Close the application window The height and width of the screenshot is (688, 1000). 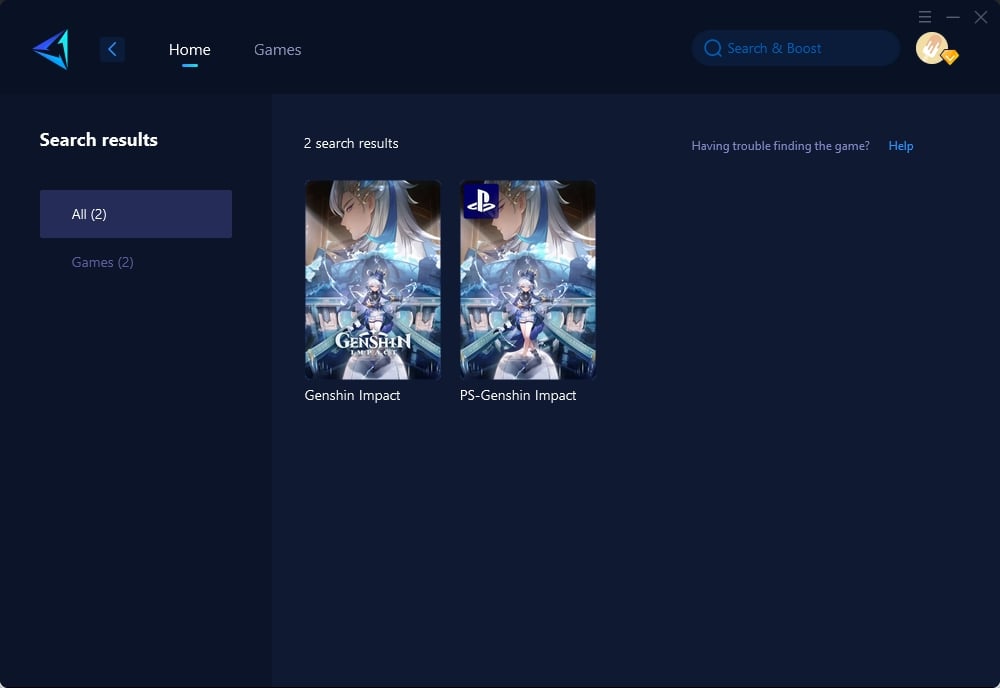pyautogui.click(x=981, y=17)
